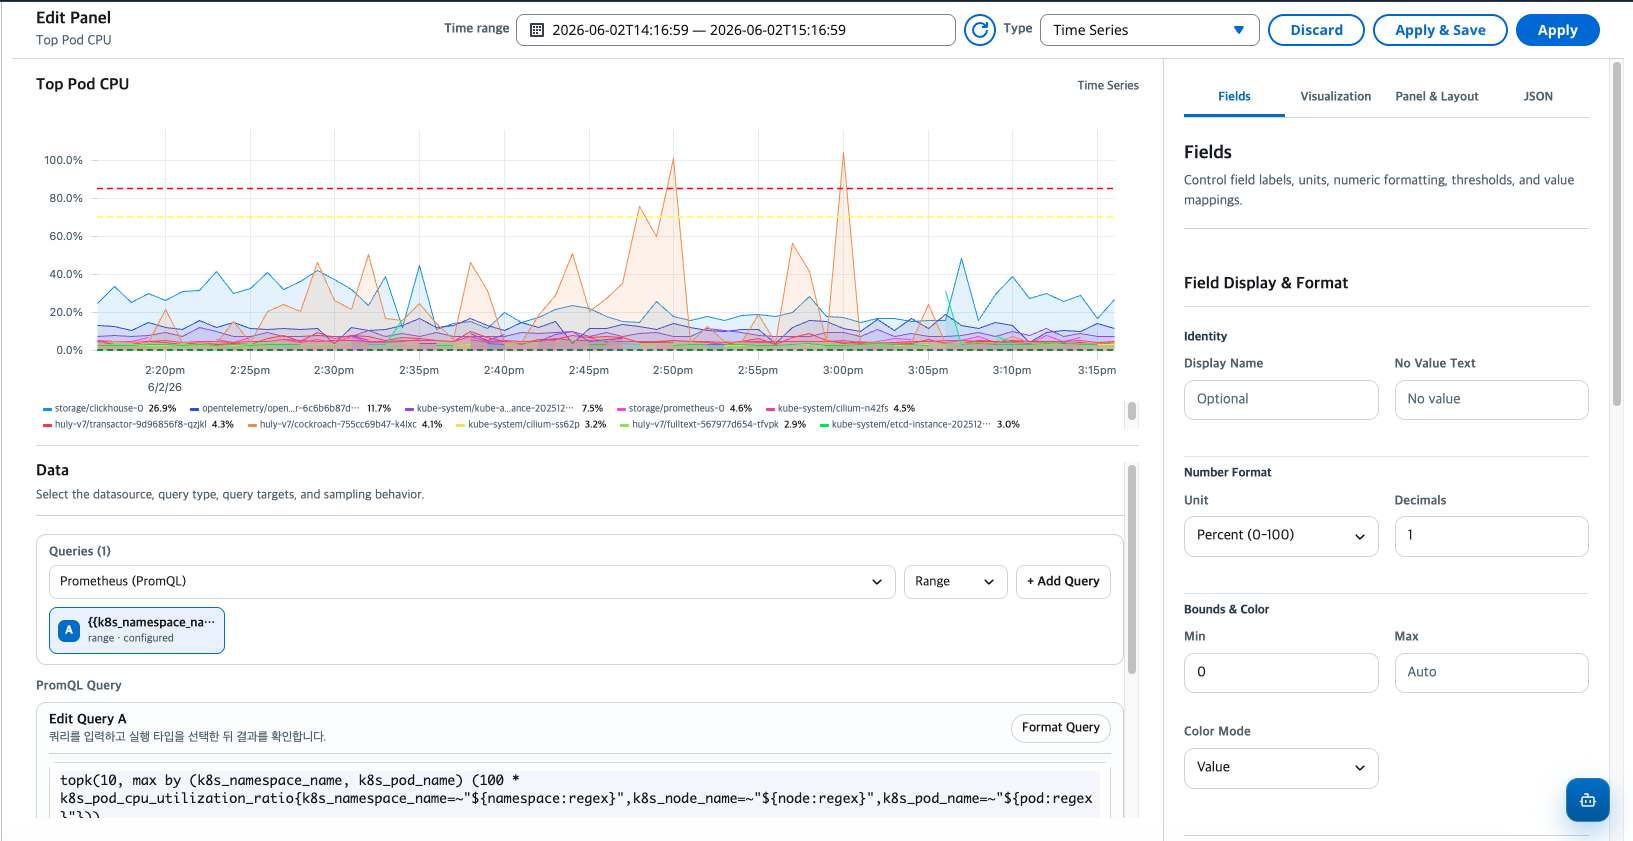Click the + Add Query button
1633x841 pixels.
coord(1063,581)
